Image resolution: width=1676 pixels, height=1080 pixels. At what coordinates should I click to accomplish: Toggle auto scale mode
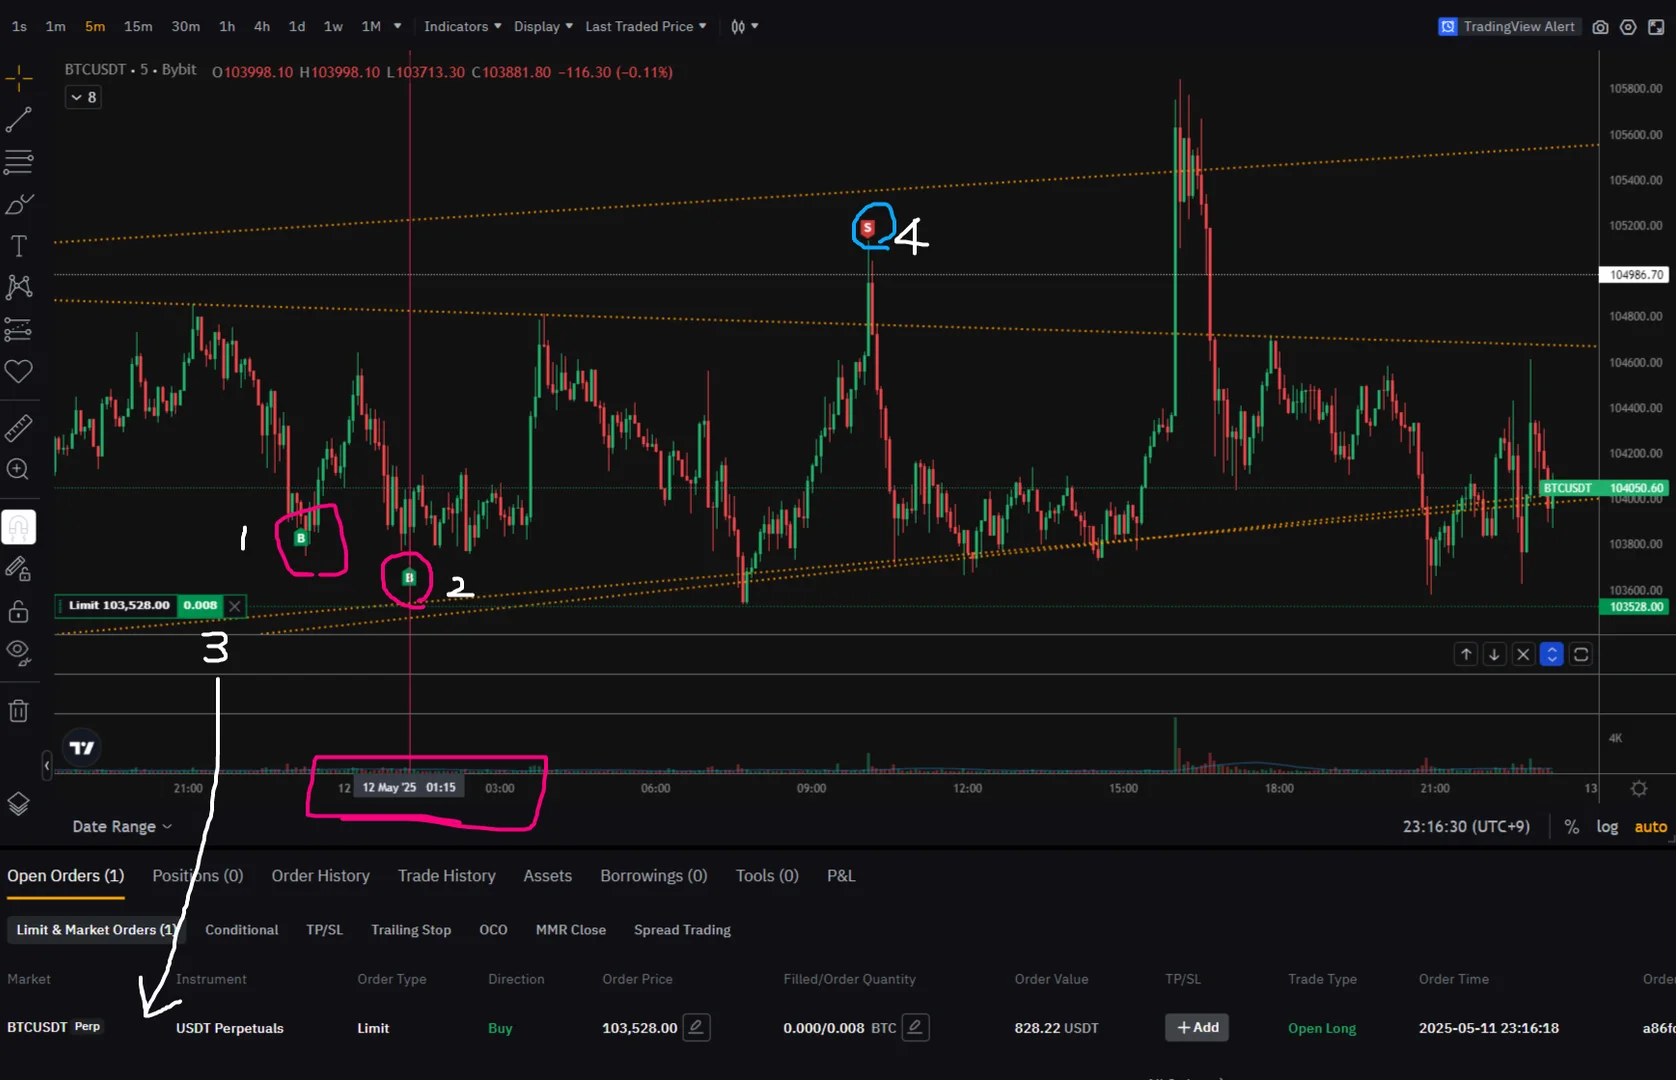click(1651, 827)
